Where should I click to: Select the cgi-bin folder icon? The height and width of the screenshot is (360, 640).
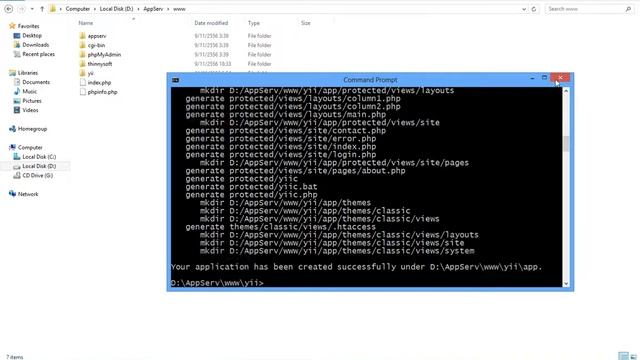(x=82, y=45)
